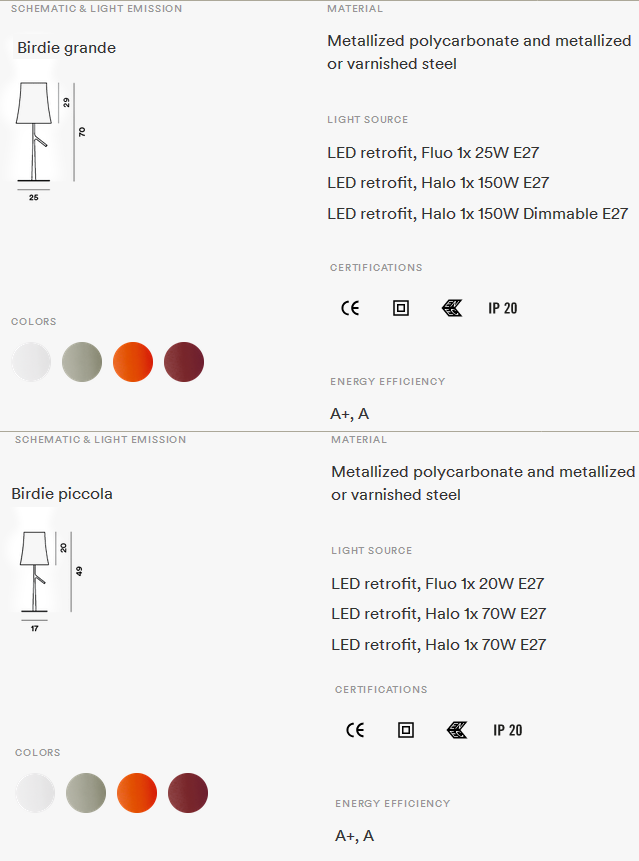Image resolution: width=639 pixels, height=861 pixels.
Task: Click Birdie grande's Class II double-square icon
Action: 401,308
